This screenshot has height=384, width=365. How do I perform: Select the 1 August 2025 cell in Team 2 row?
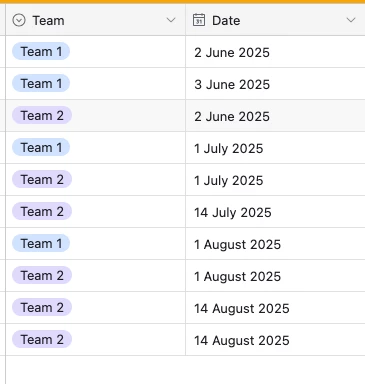click(x=275, y=276)
